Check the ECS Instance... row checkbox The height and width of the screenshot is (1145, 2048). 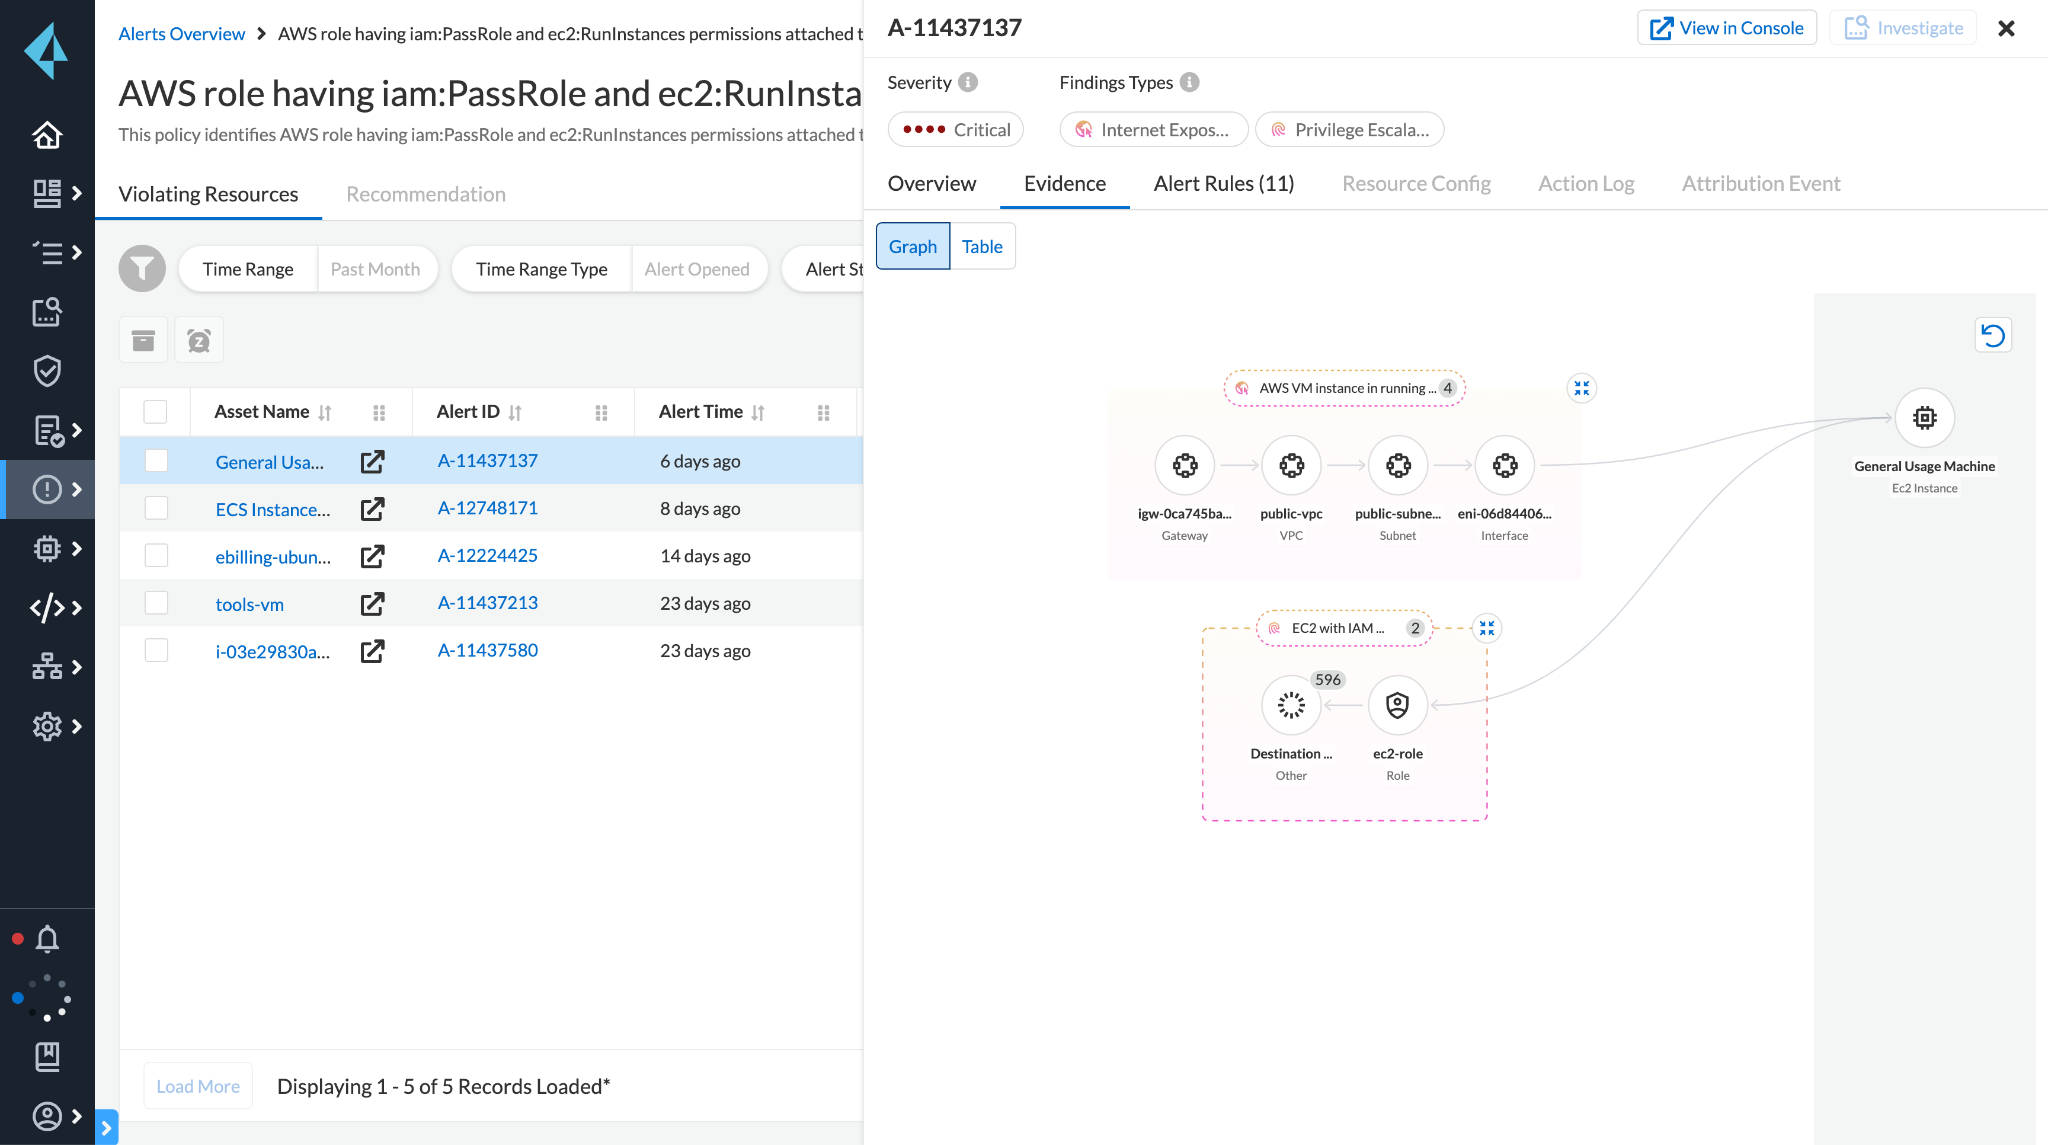[156, 508]
